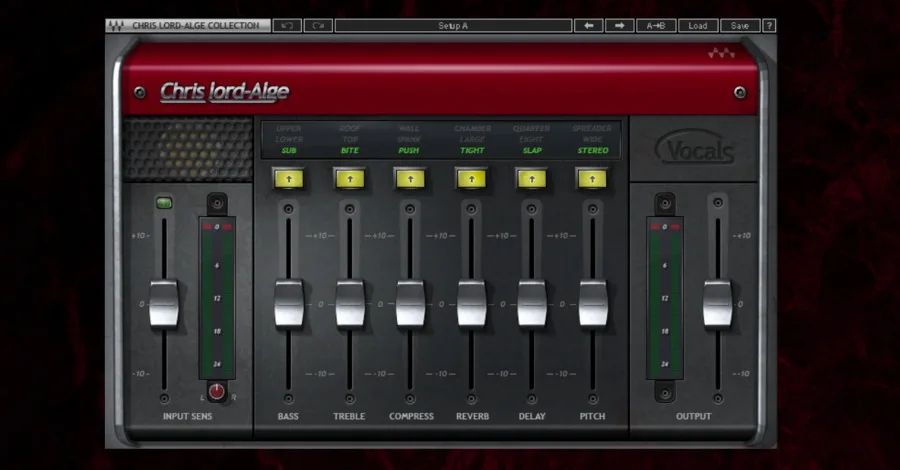Click the Vocals badge logo
This screenshot has height=470, width=900.
[695, 148]
